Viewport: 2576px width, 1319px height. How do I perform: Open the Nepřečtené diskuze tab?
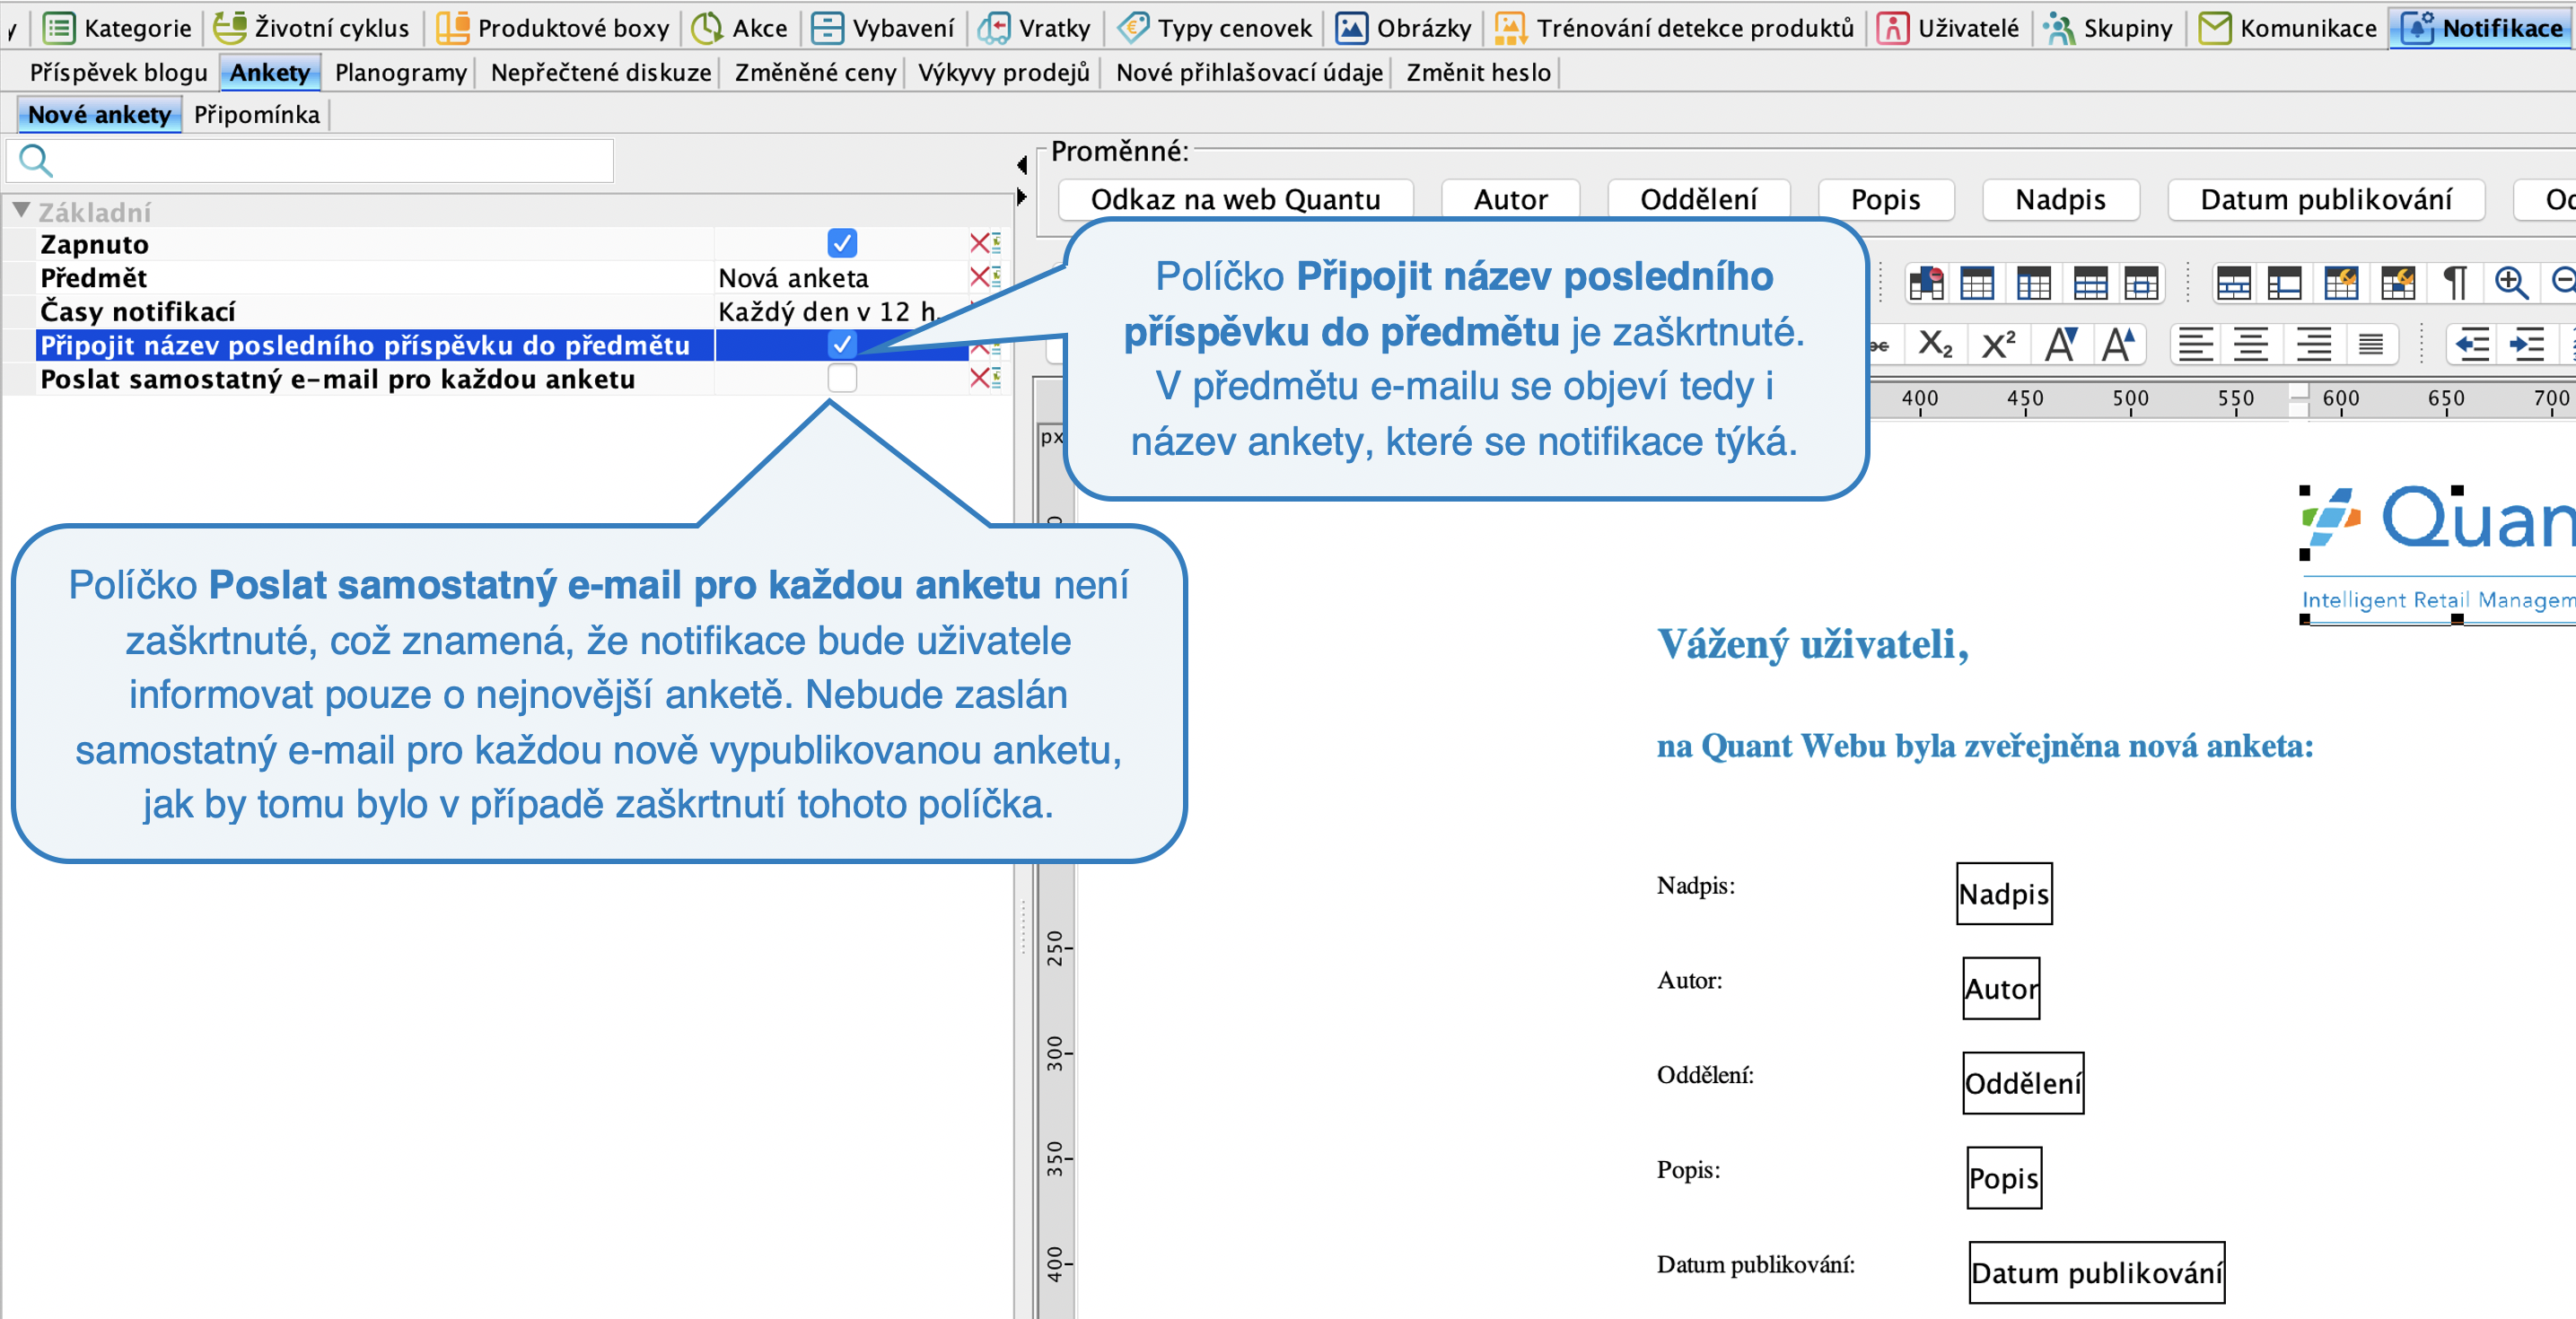point(601,72)
